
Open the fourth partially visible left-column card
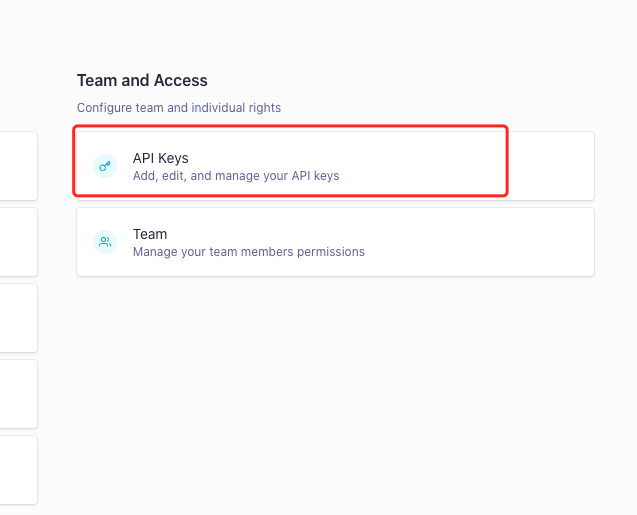click(x=18, y=394)
